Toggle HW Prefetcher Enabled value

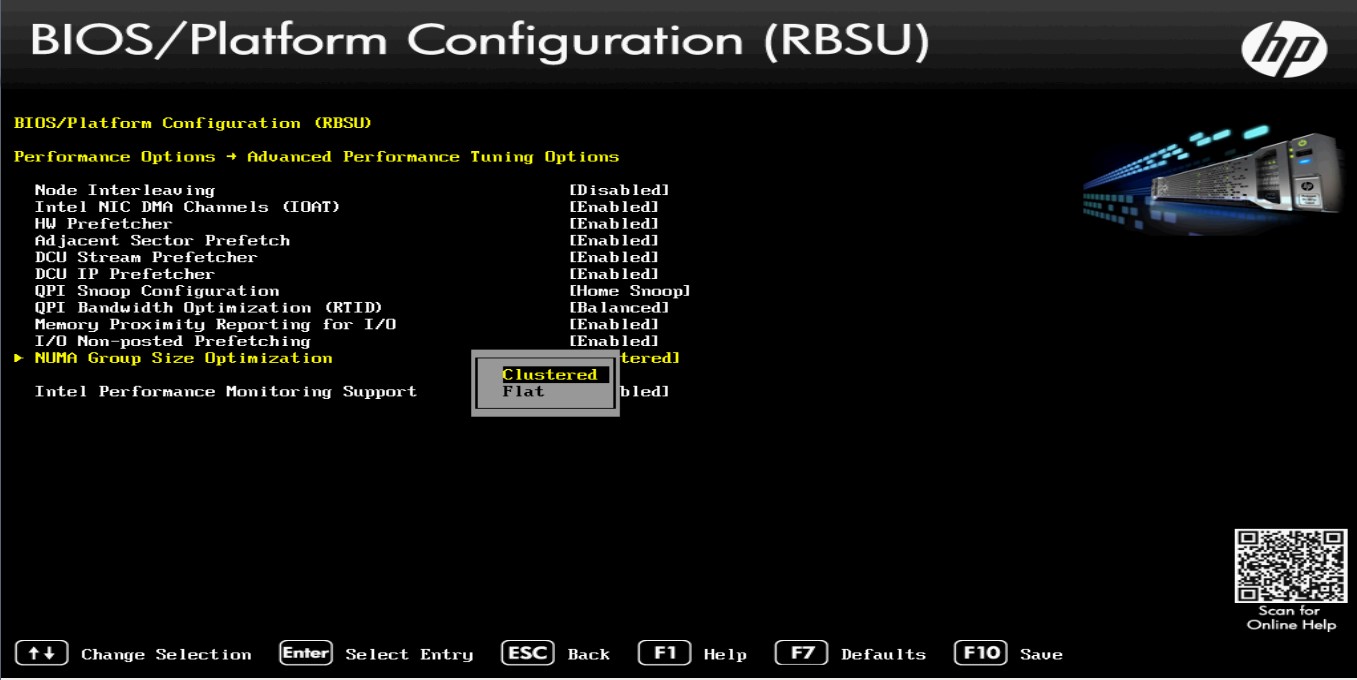point(613,224)
